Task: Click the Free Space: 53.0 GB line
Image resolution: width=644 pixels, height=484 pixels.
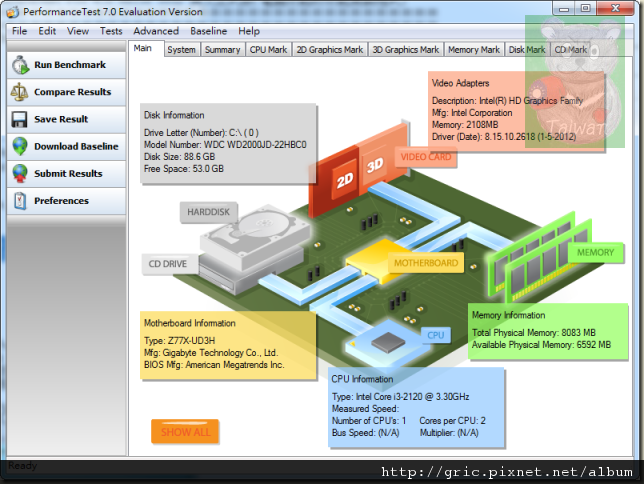Action: [x=184, y=169]
